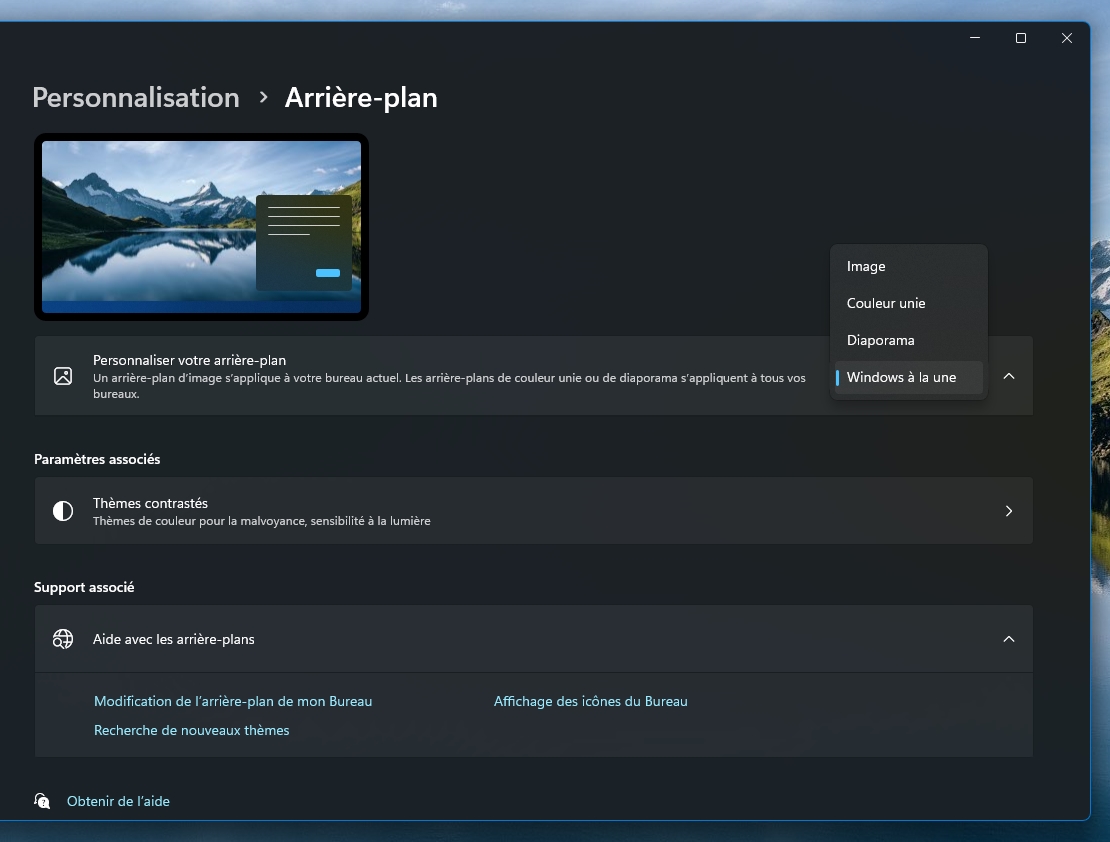The width and height of the screenshot is (1110, 842).
Task: Click the Obtenir de l'aide link
Action: (118, 801)
